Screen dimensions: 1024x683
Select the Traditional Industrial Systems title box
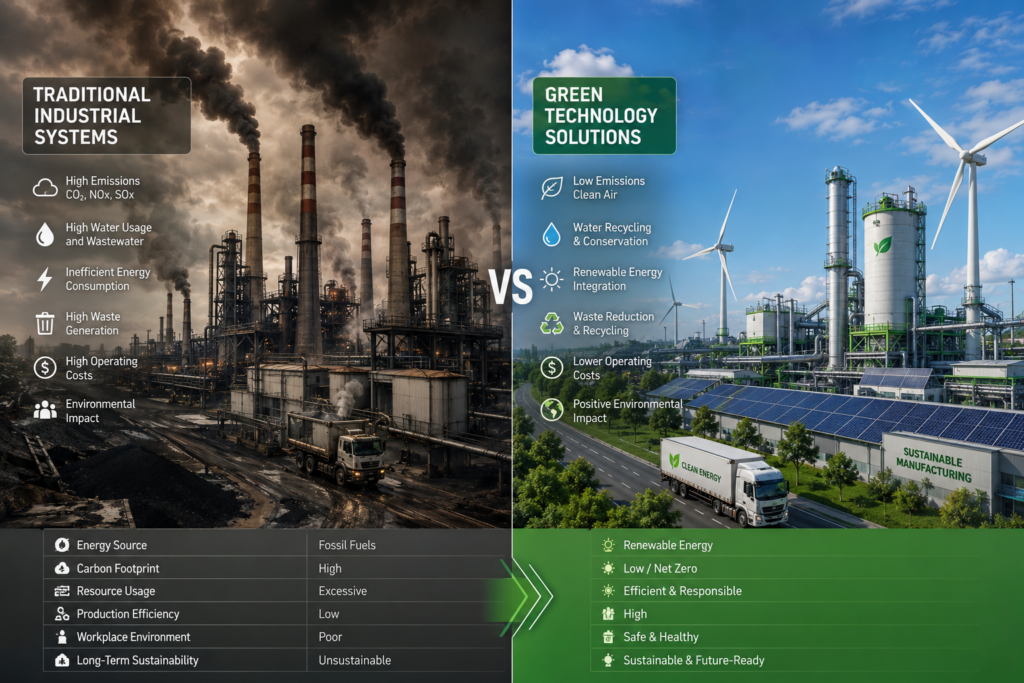pos(107,116)
